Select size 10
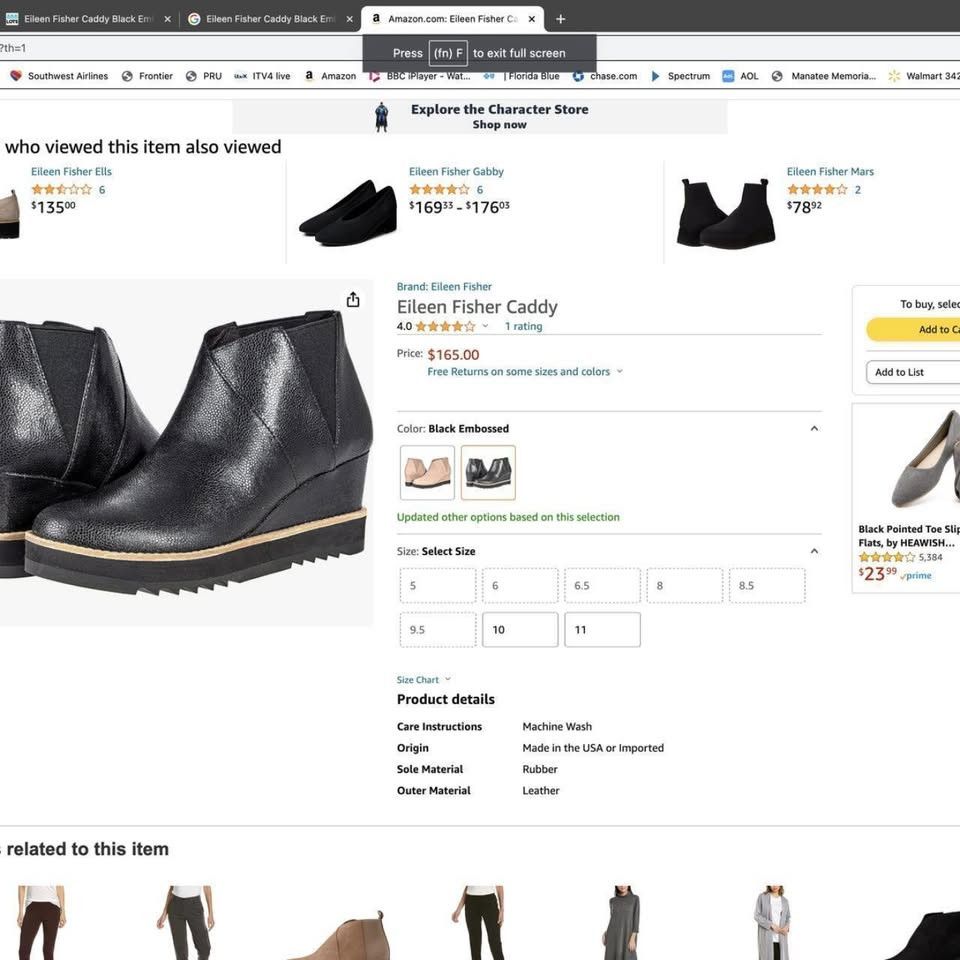The image size is (960, 960). pyautogui.click(x=520, y=629)
